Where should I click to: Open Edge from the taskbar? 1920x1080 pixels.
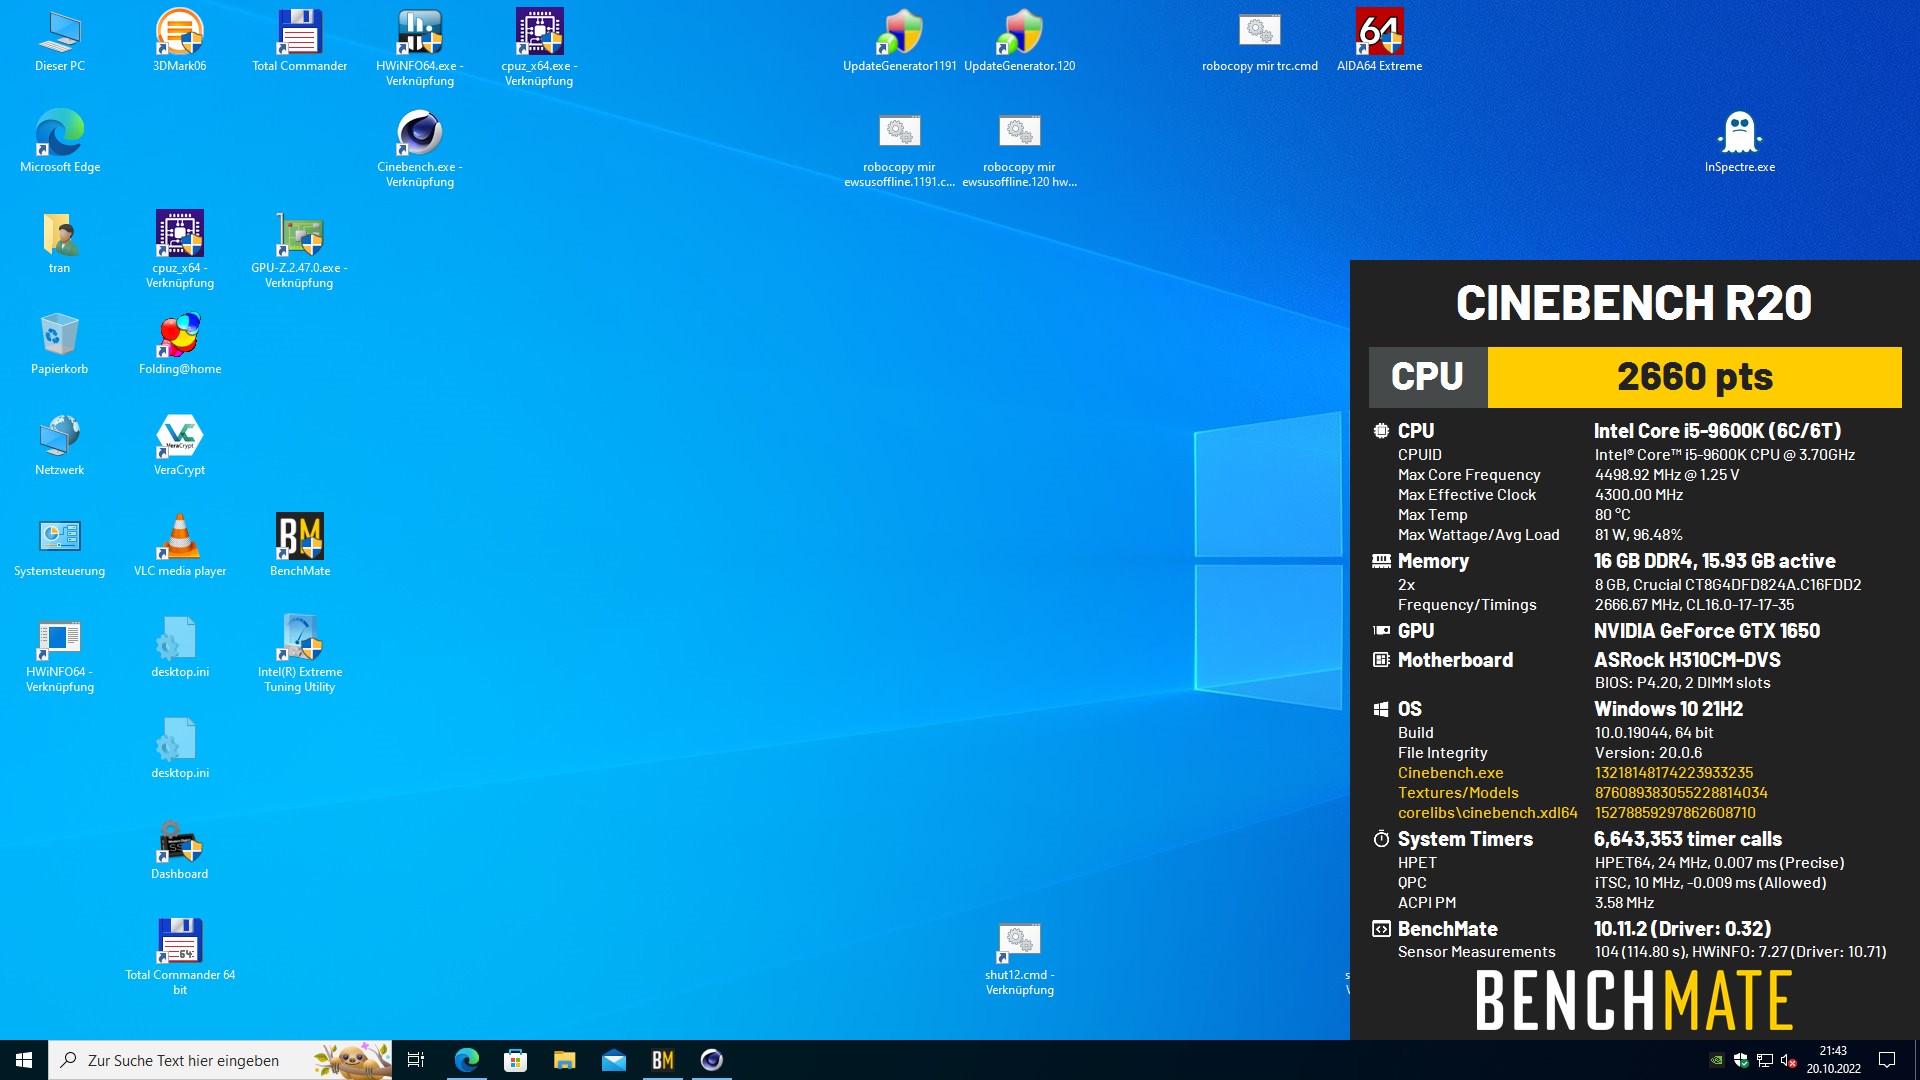(466, 1060)
